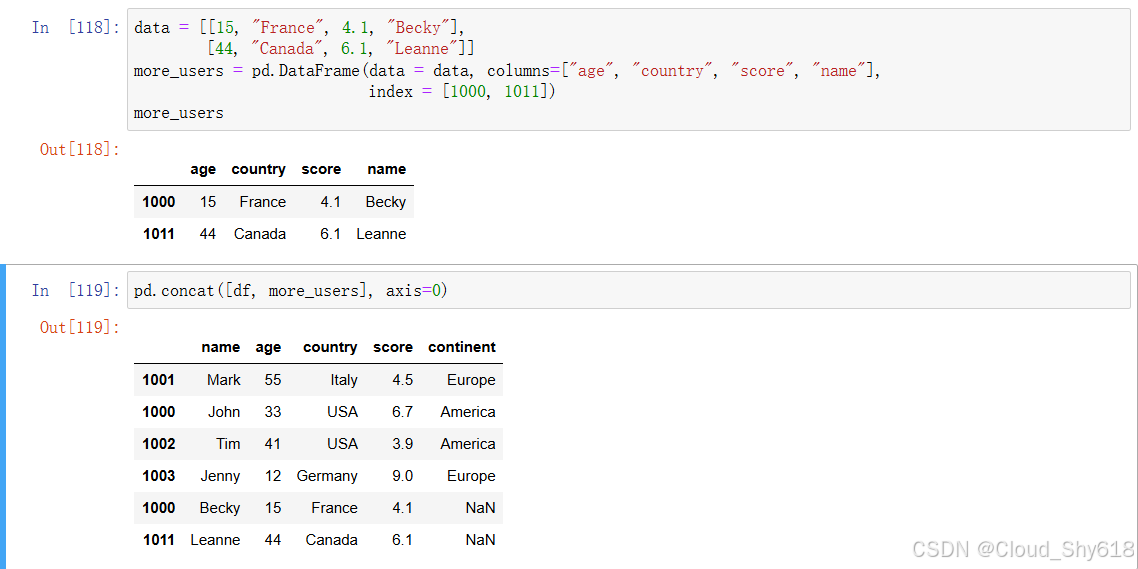Click inside code cell In [119]
This screenshot has width=1138, height=569.
(629, 290)
